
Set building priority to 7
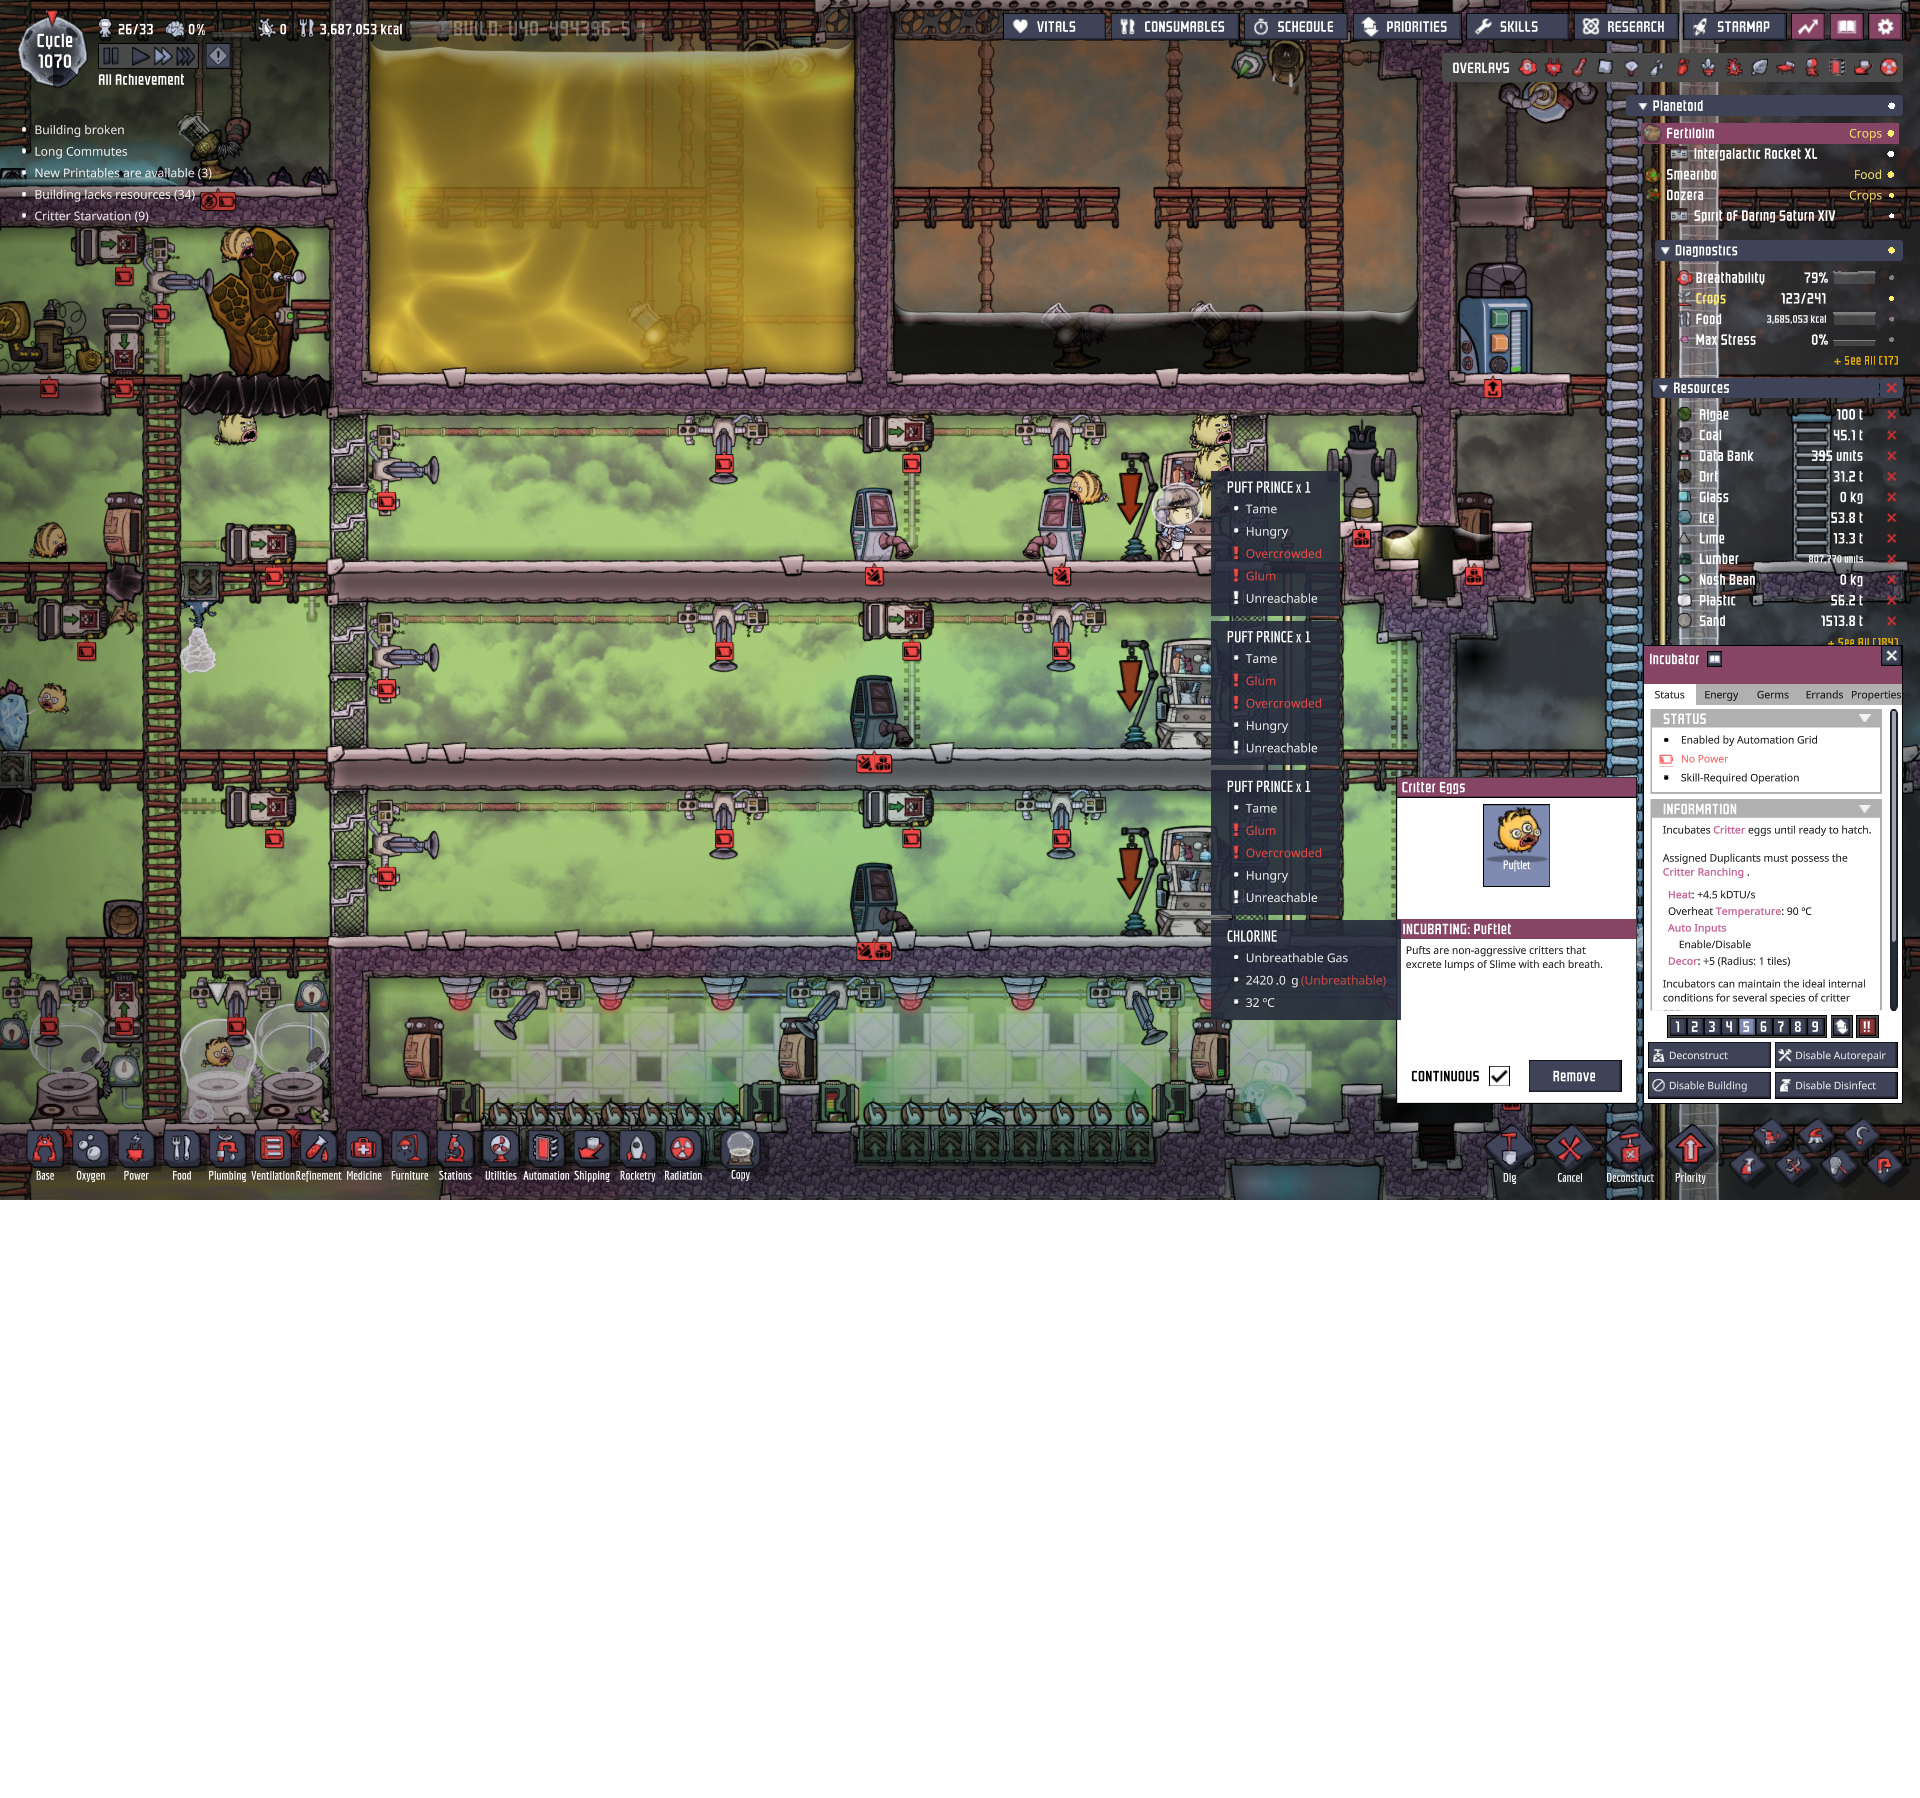(x=1780, y=1027)
